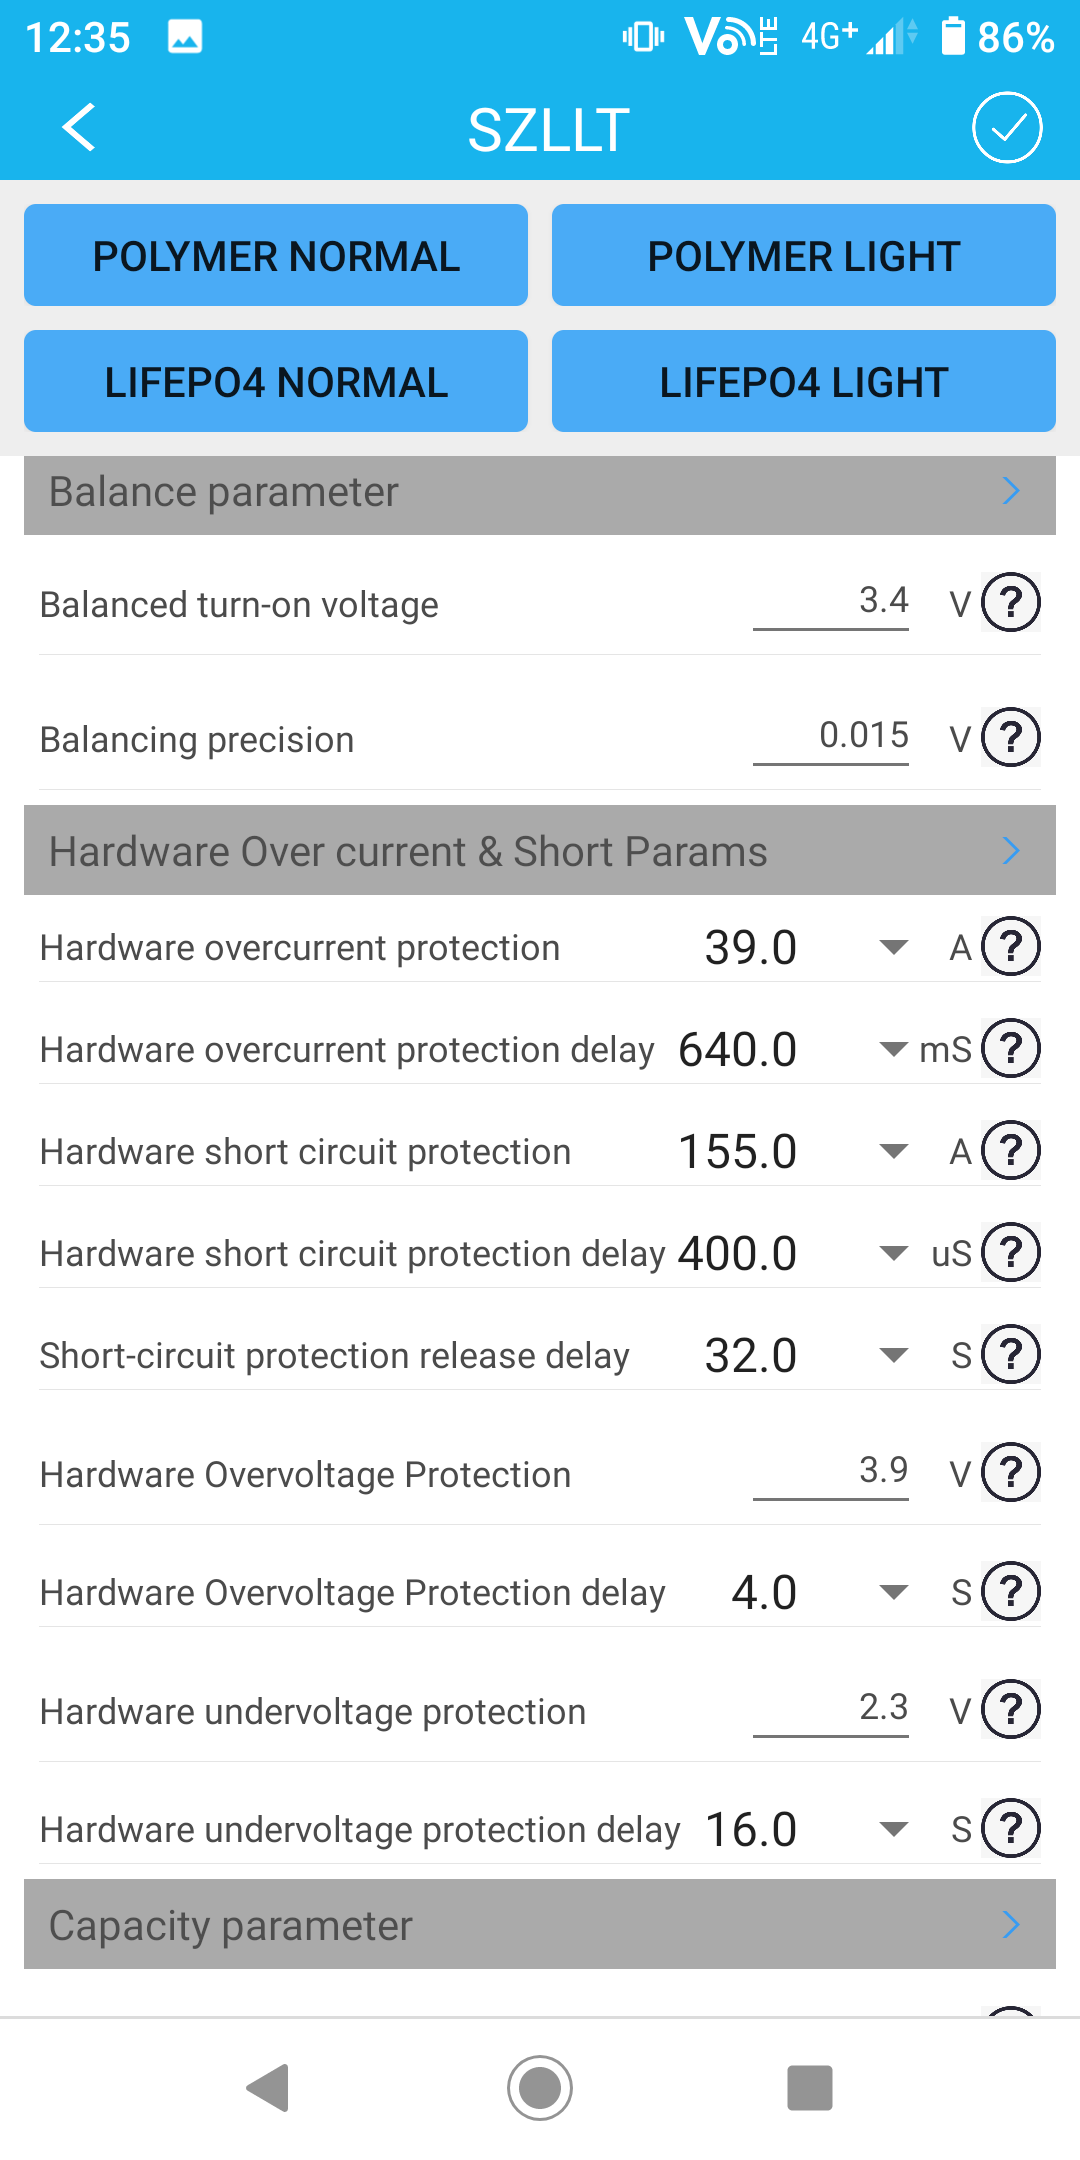Confirm settings with the checkmark icon
The image size is (1080, 2160).
coord(1007,128)
